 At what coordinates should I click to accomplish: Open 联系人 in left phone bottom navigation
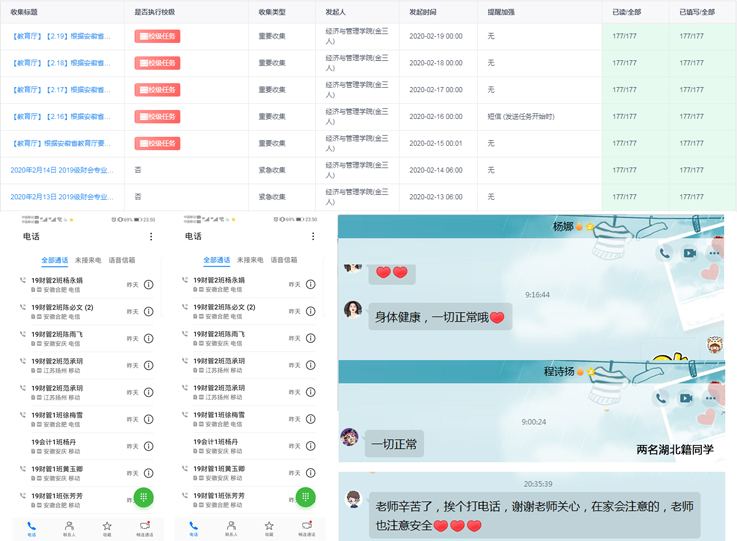(x=69, y=528)
